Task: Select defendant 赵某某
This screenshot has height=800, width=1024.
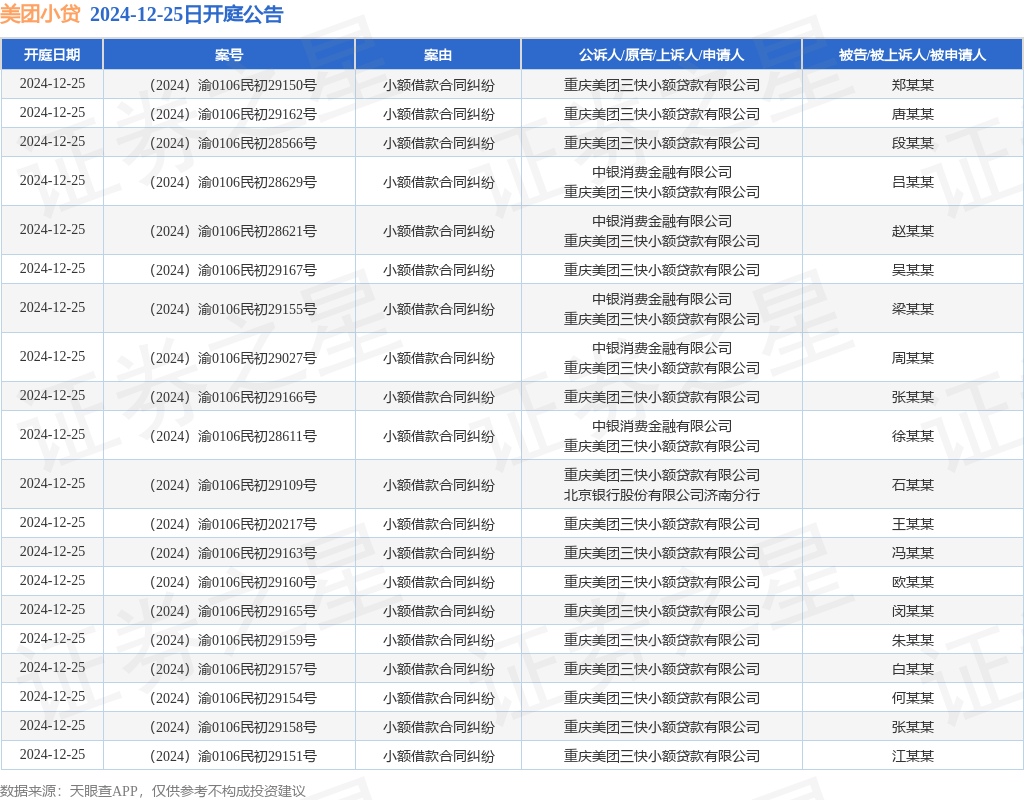Action: tap(912, 231)
